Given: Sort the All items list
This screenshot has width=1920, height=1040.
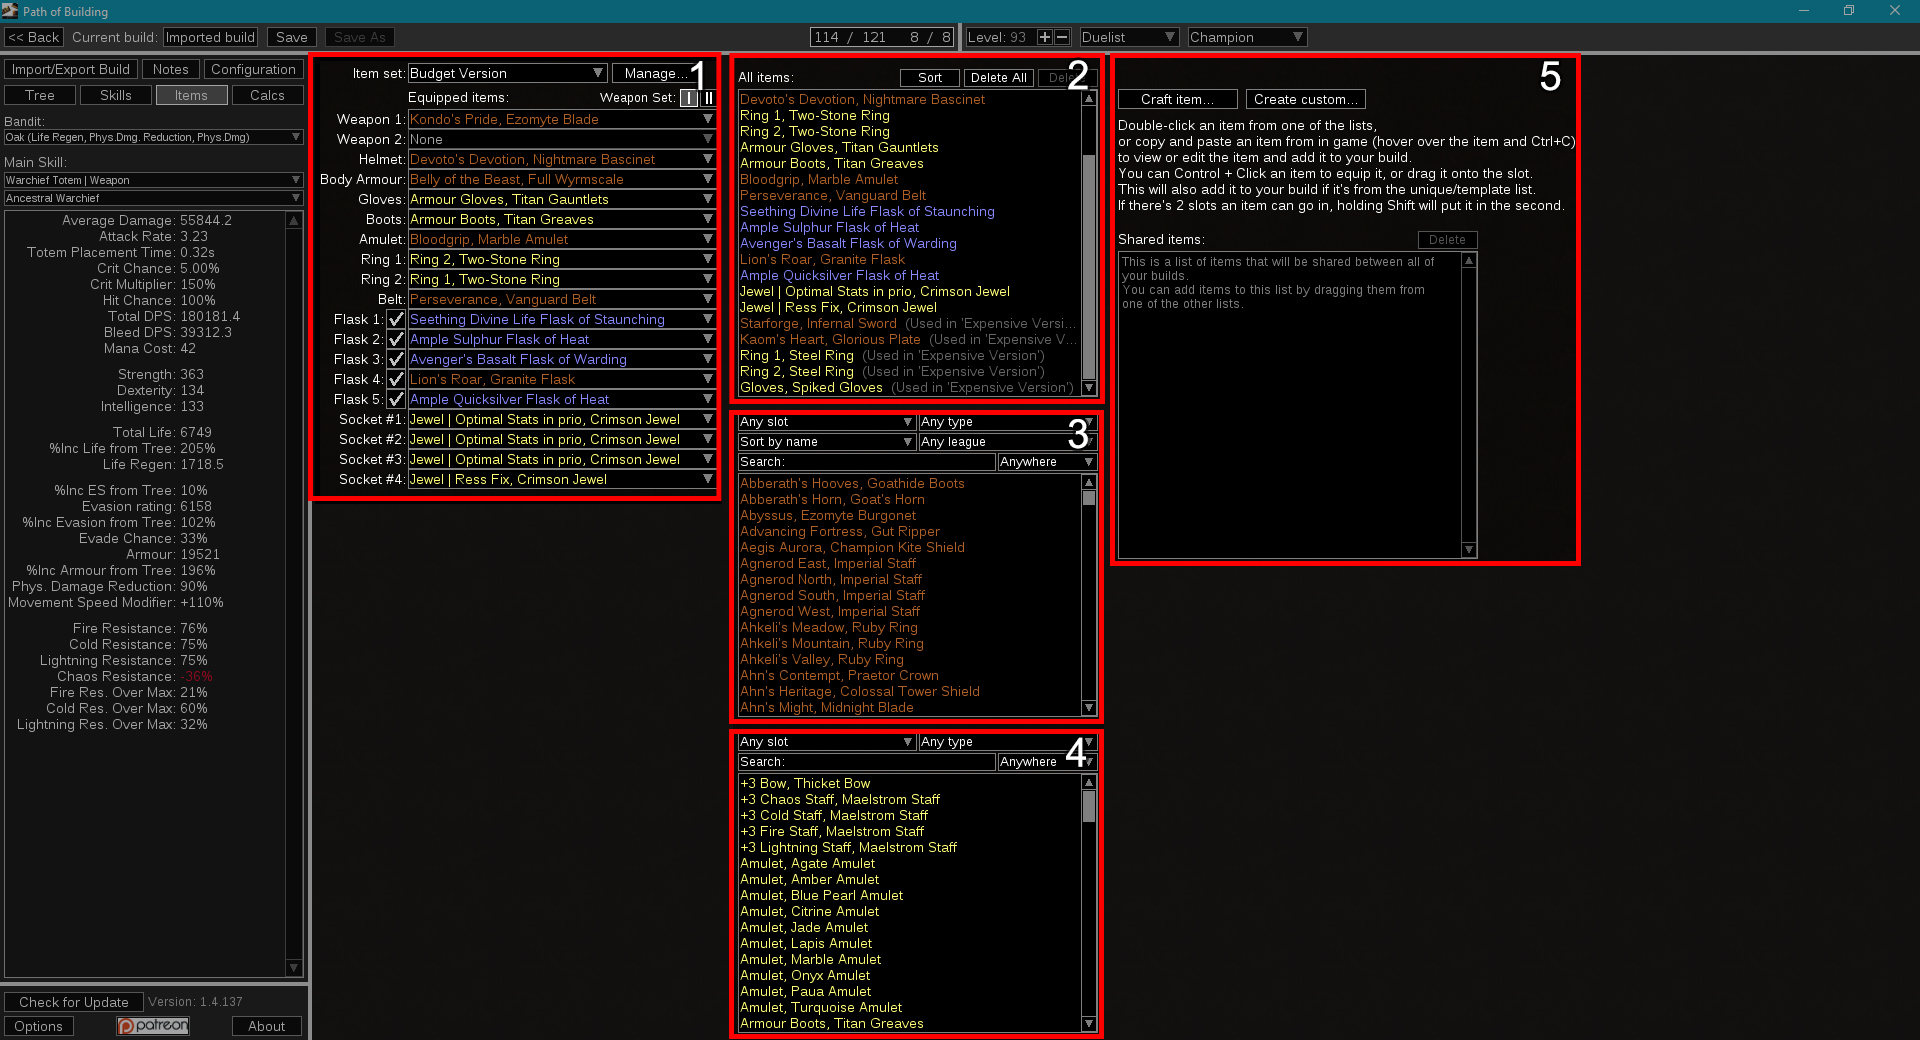Looking at the screenshot, I should pyautogui.click(x=930, y=78).
